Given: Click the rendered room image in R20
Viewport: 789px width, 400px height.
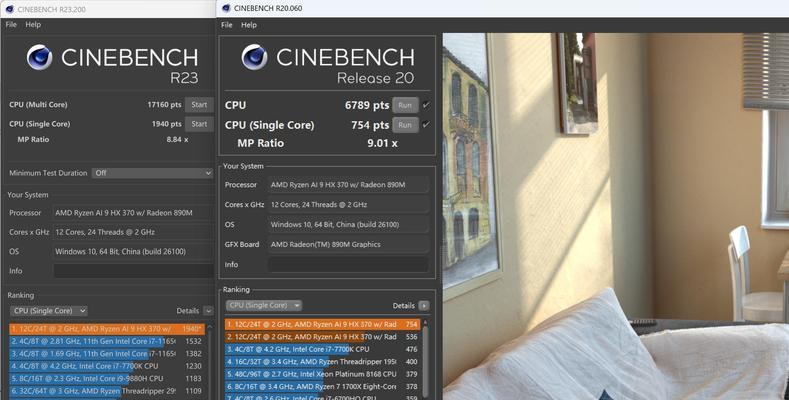Looking at the screenshot, I should click(615, 216).
